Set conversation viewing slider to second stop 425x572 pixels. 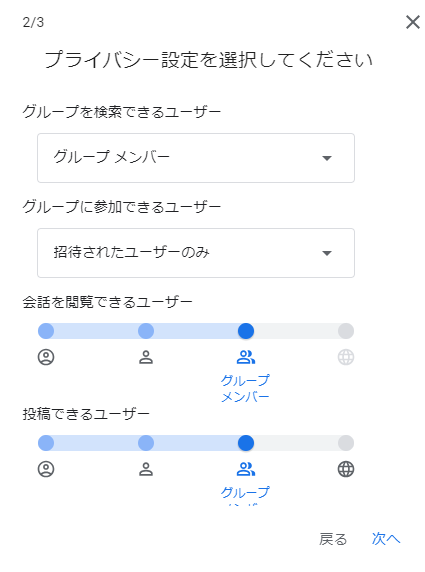pos(146,331)
